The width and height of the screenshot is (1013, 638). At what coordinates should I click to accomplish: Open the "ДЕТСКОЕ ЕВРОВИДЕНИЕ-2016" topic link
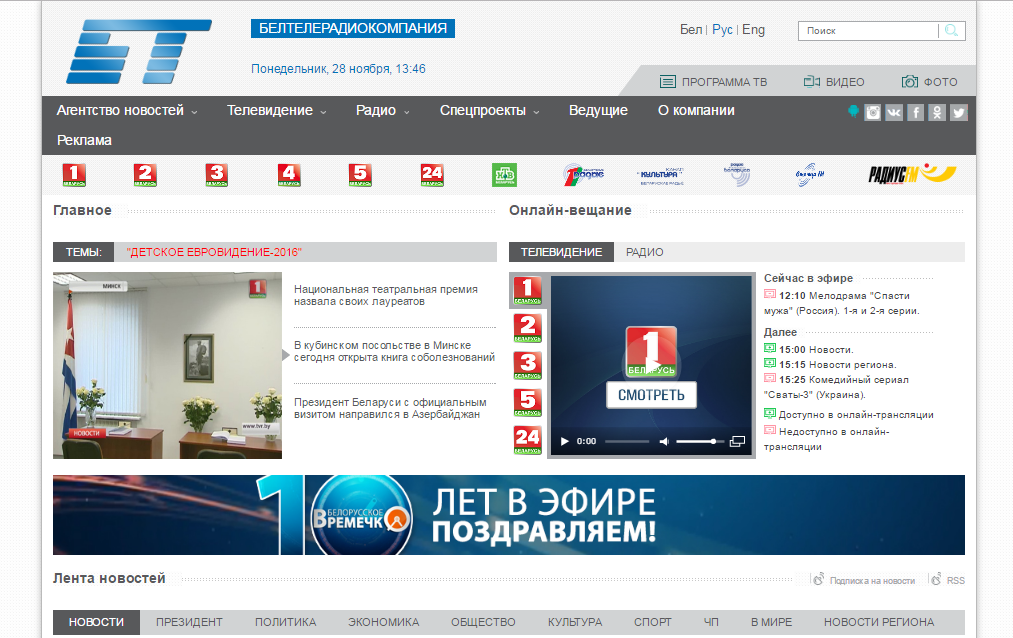click(x=214, y=252)
